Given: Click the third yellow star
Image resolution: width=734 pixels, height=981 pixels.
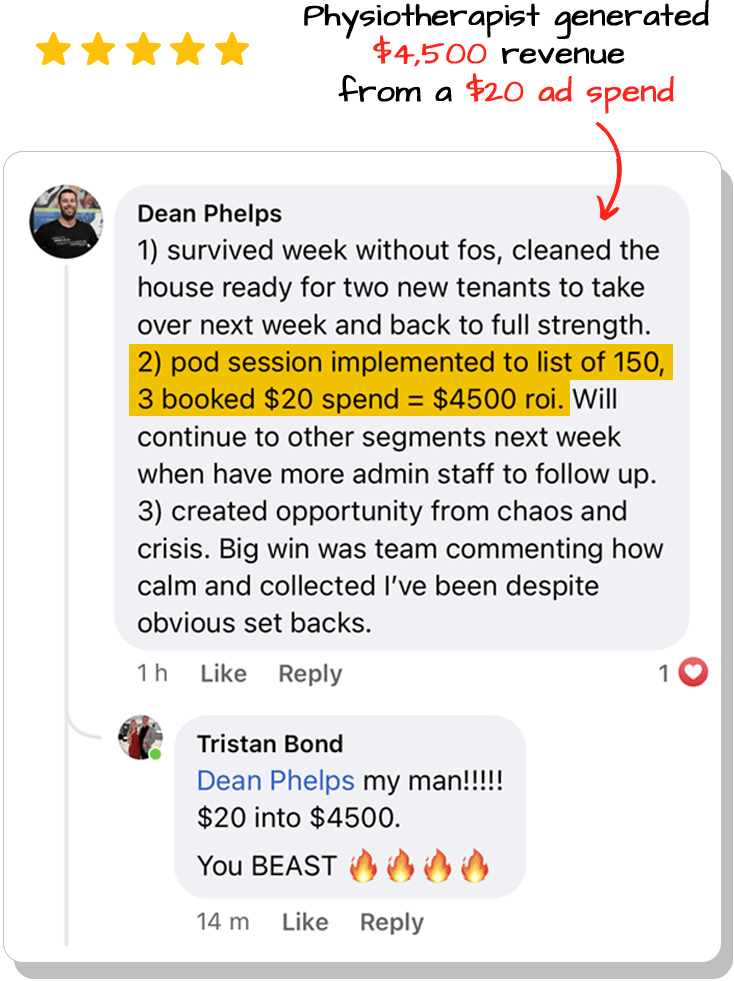Looking at the screenshot, I should pyautogui.click(x=143, y=49).
